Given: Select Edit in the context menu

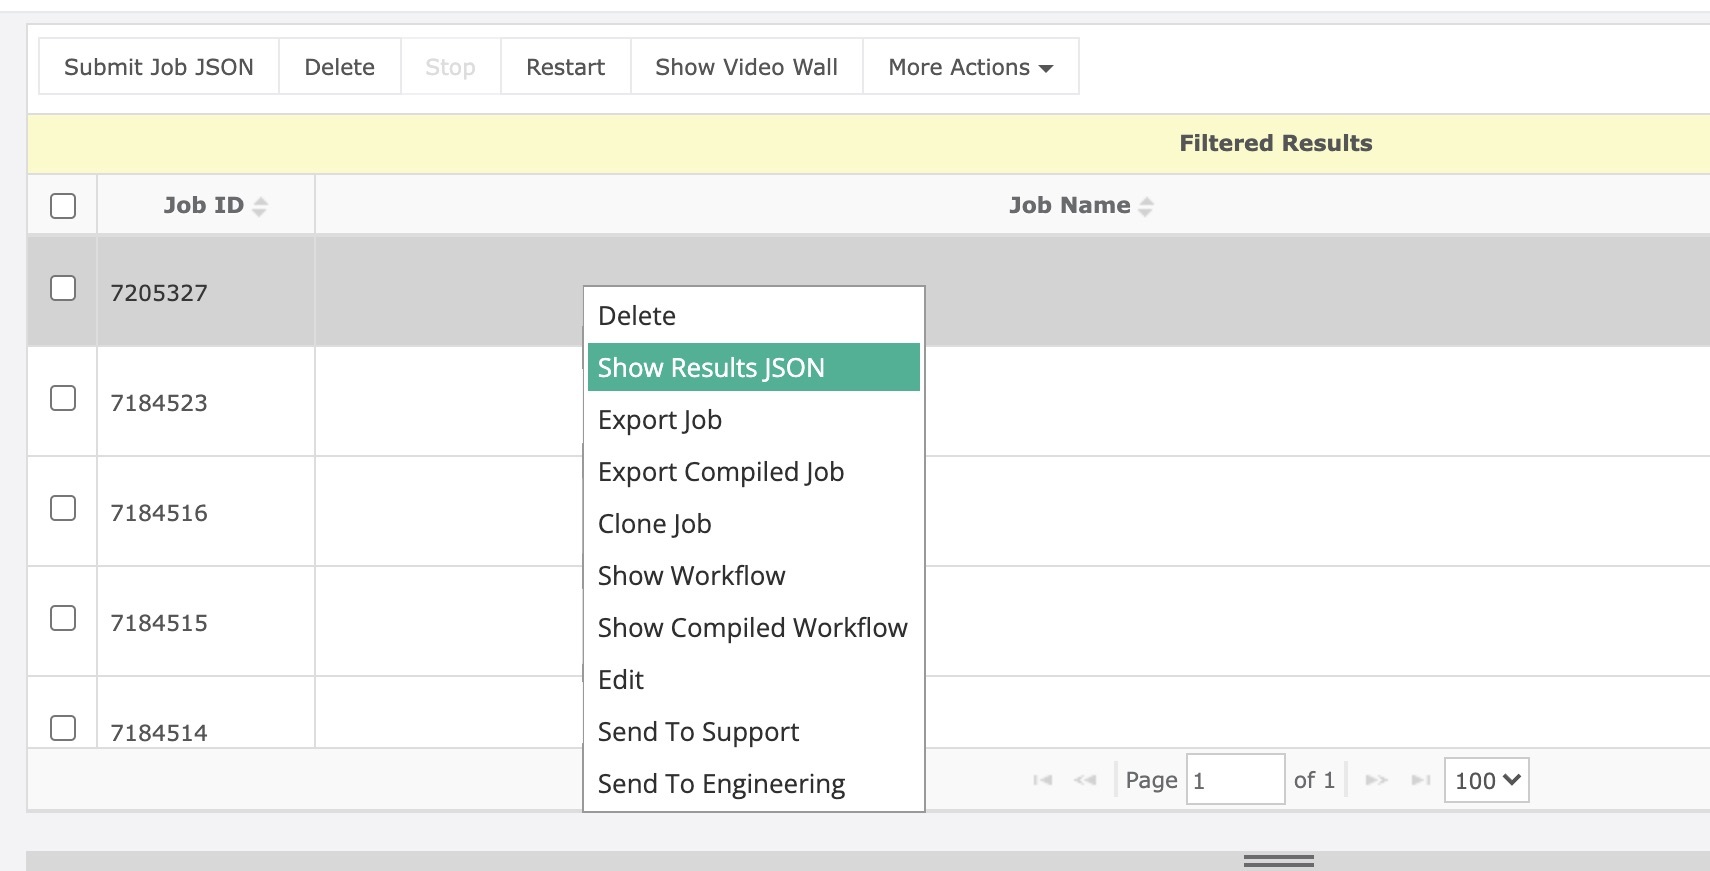Looking at the screenshot, I should click(753, 680).
